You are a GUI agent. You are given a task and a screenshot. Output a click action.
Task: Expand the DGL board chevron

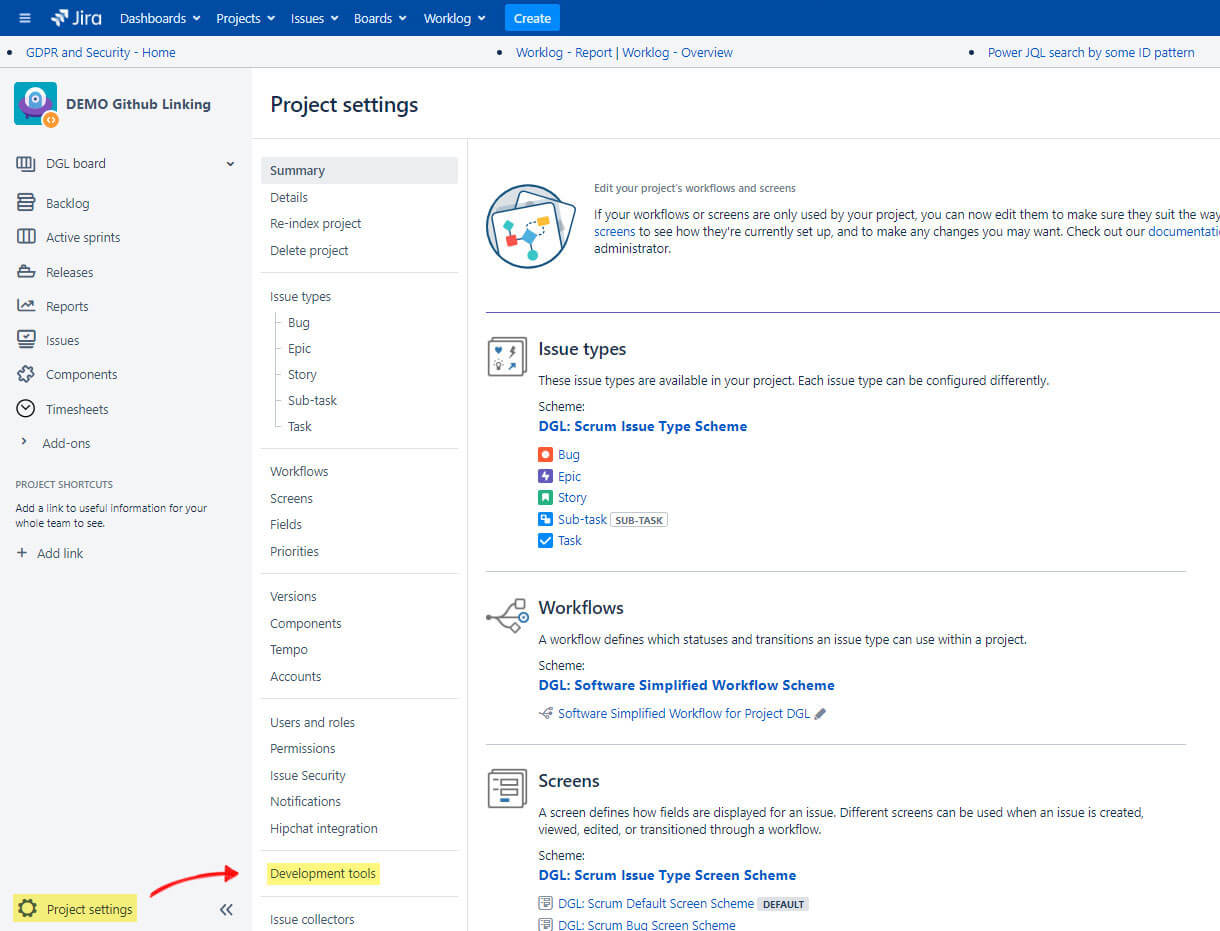(230, 164)
